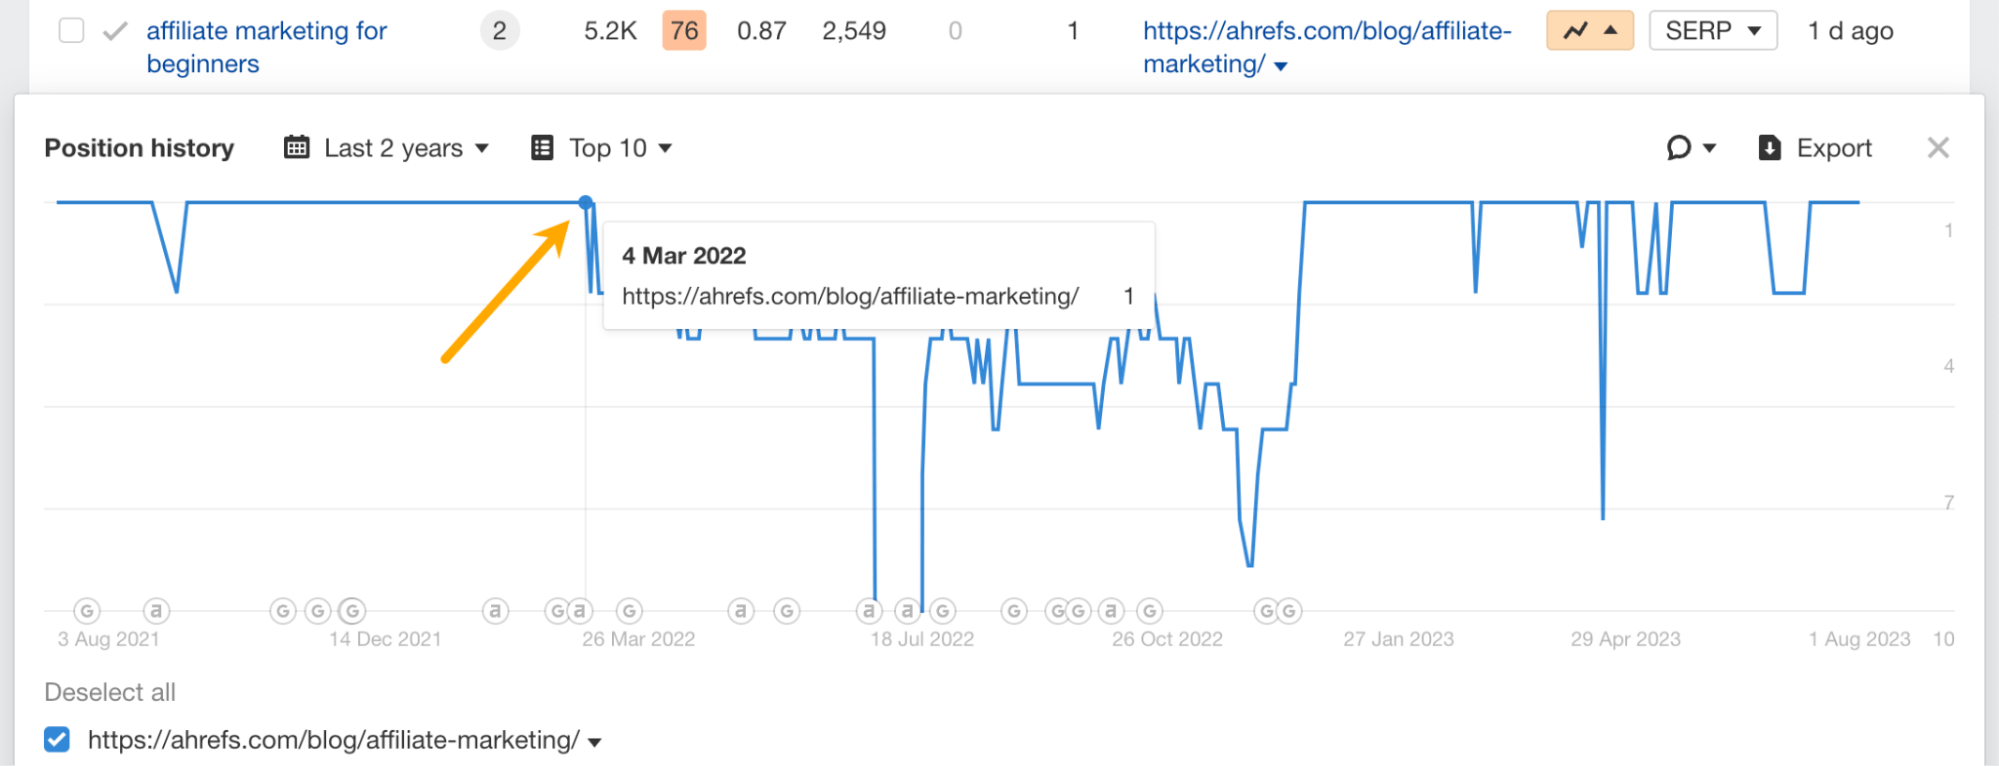Click the Google marker near 26 Oct 2022
This screenshot has height=767, width=1999.
tap(1149, 611)
